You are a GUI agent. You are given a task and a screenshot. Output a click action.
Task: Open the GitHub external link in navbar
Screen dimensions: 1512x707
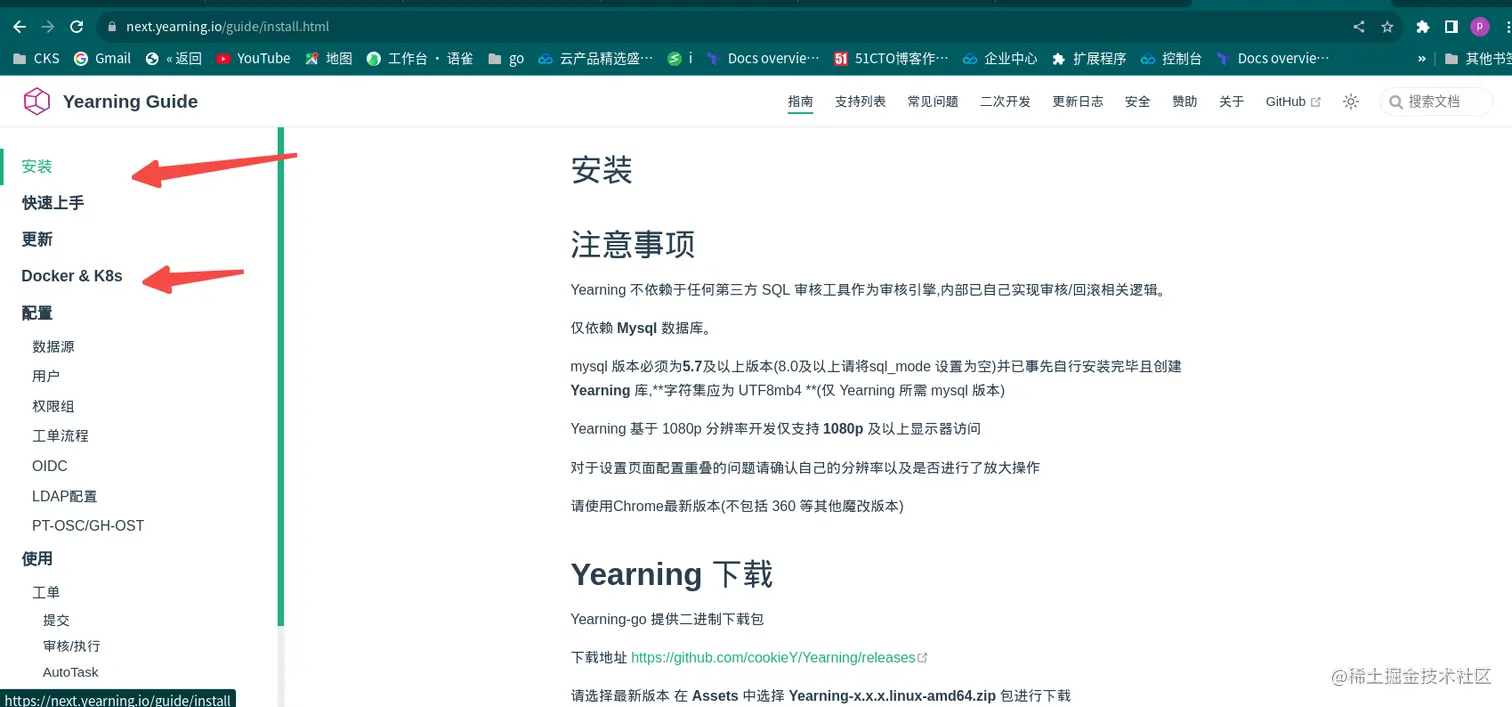[1293, 101]
